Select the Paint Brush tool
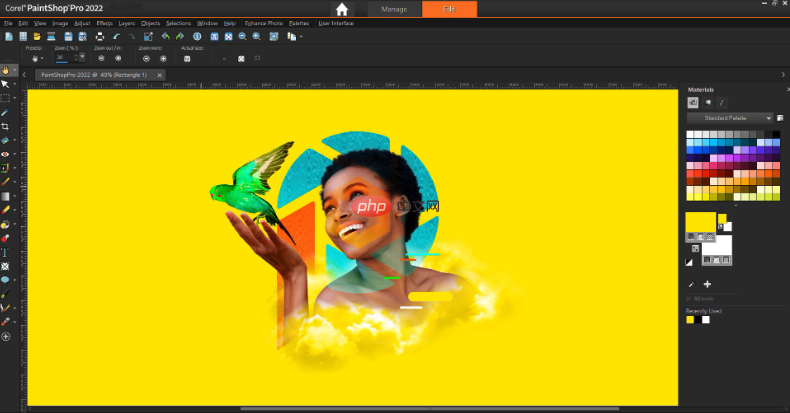 (5, 182)
